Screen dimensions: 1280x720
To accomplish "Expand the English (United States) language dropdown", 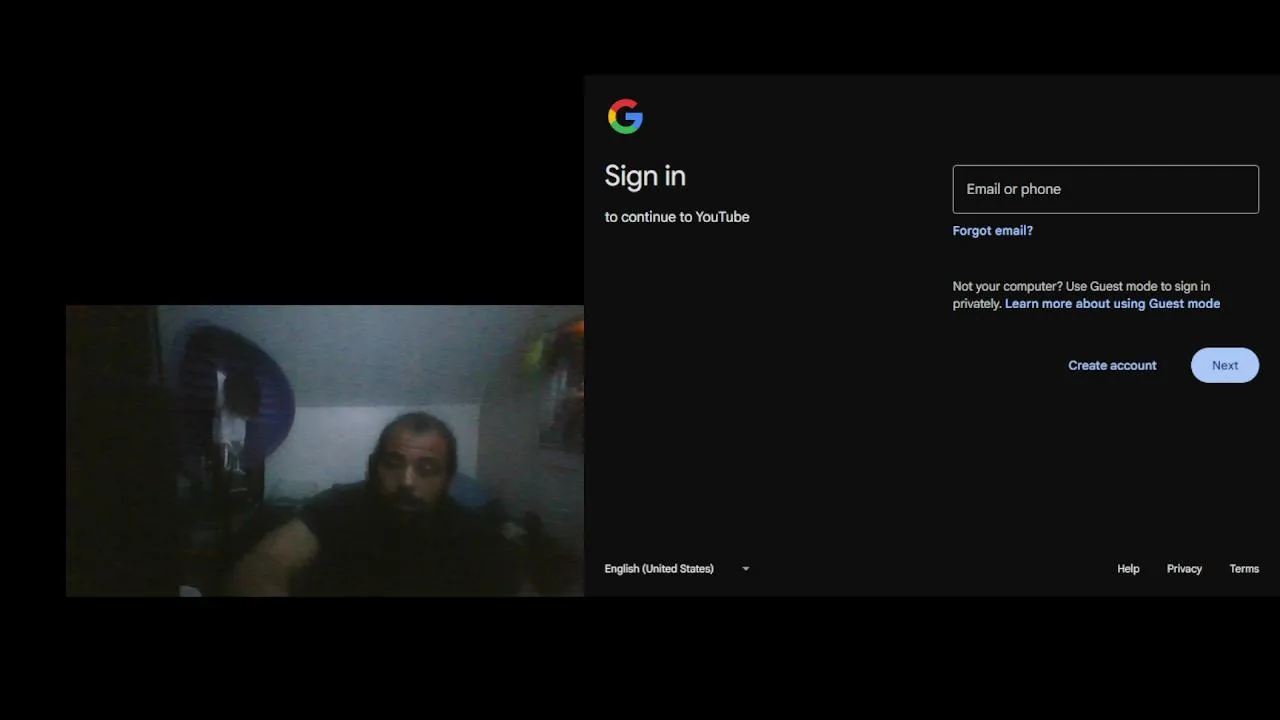I will tap(677, 568).
